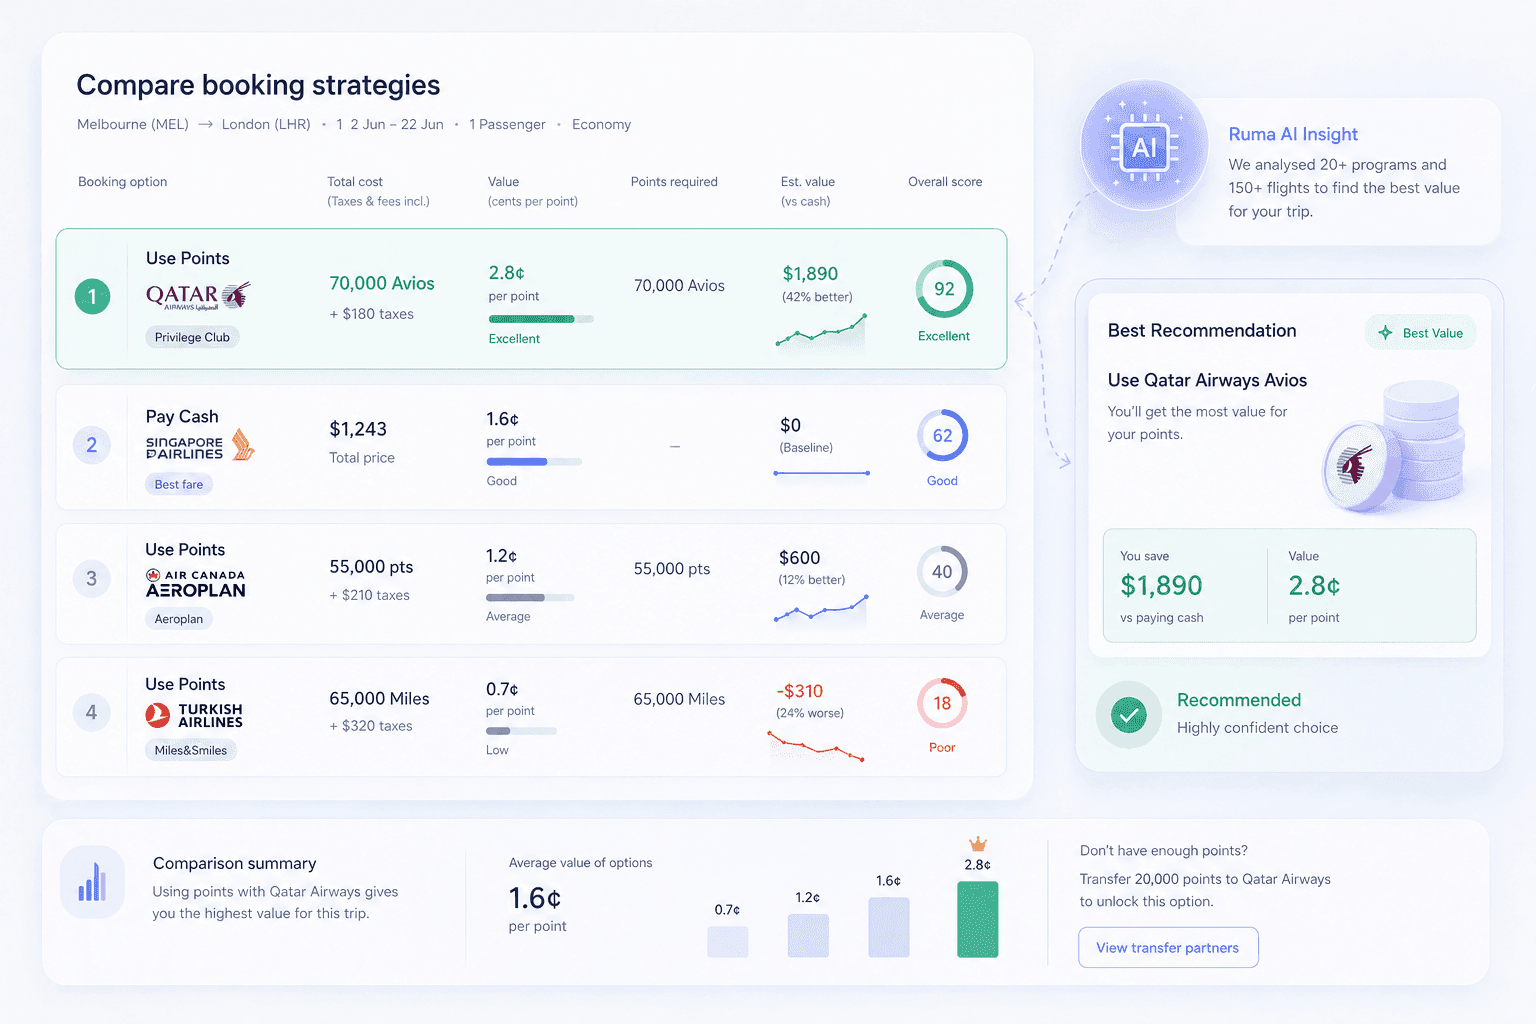Screen dimensions: 1536x1024
Task: Click the Qatar coin stack illustration
Action: (x=1394, y=446)
